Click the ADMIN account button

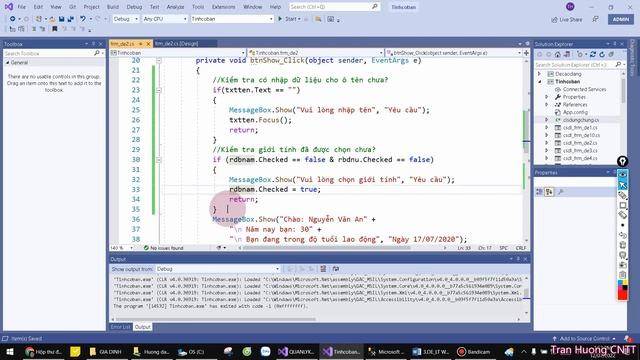pyautogui.click(x=620, y=19)
